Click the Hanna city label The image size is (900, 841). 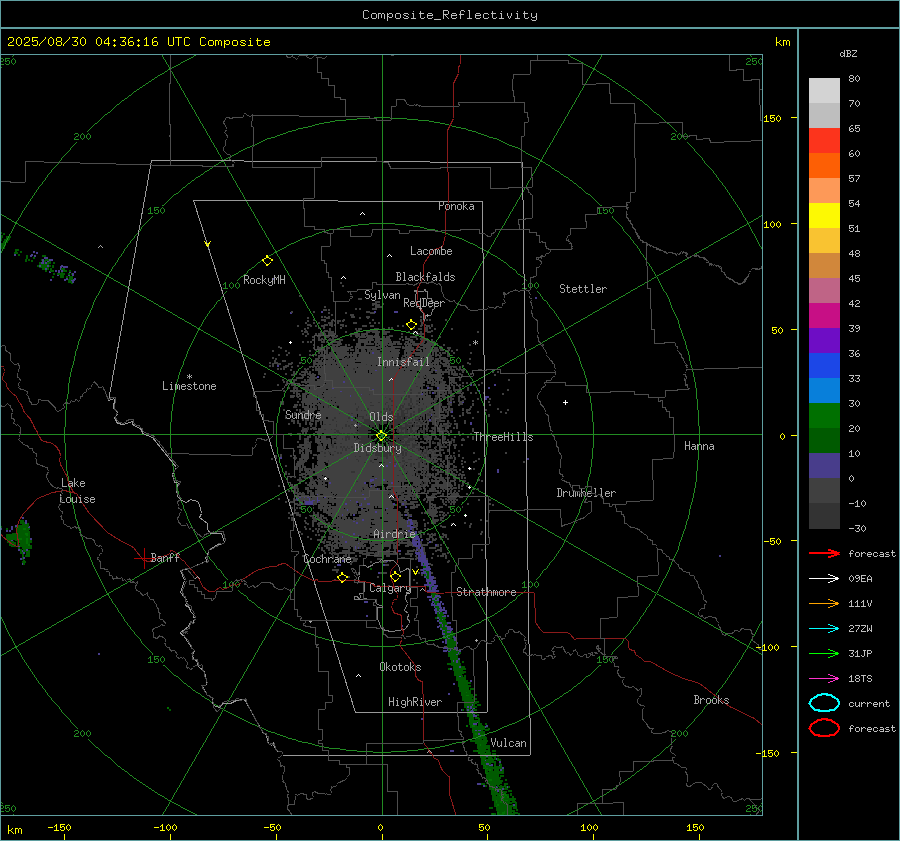click(699, 446)
